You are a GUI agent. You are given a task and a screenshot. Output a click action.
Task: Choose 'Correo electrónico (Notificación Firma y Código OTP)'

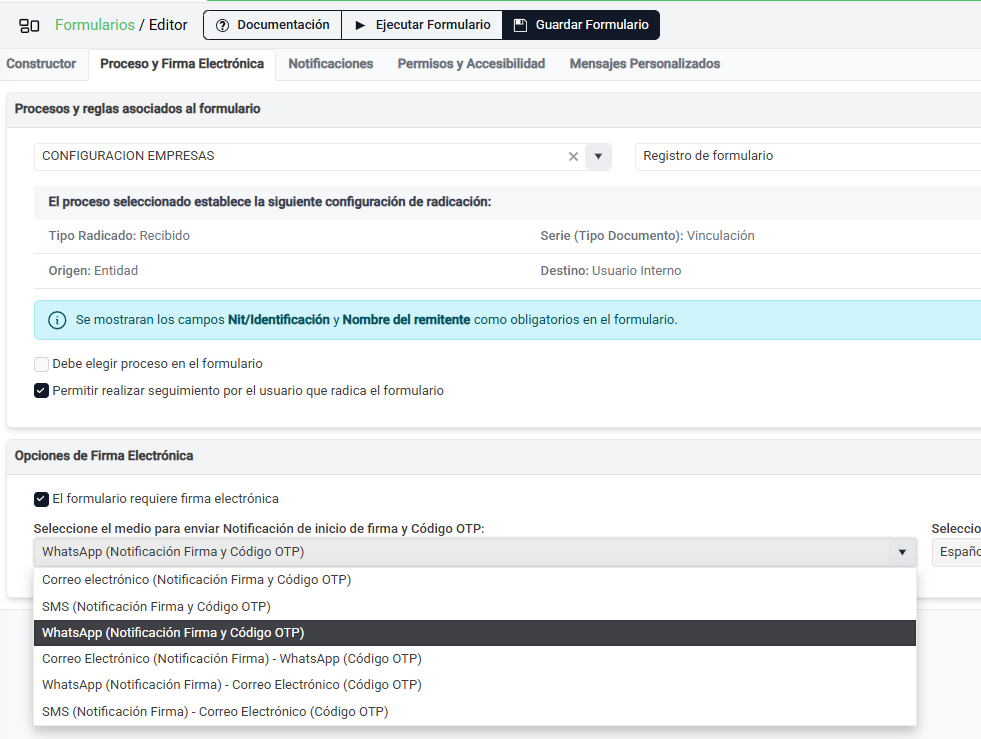click(x=196, y=580)
